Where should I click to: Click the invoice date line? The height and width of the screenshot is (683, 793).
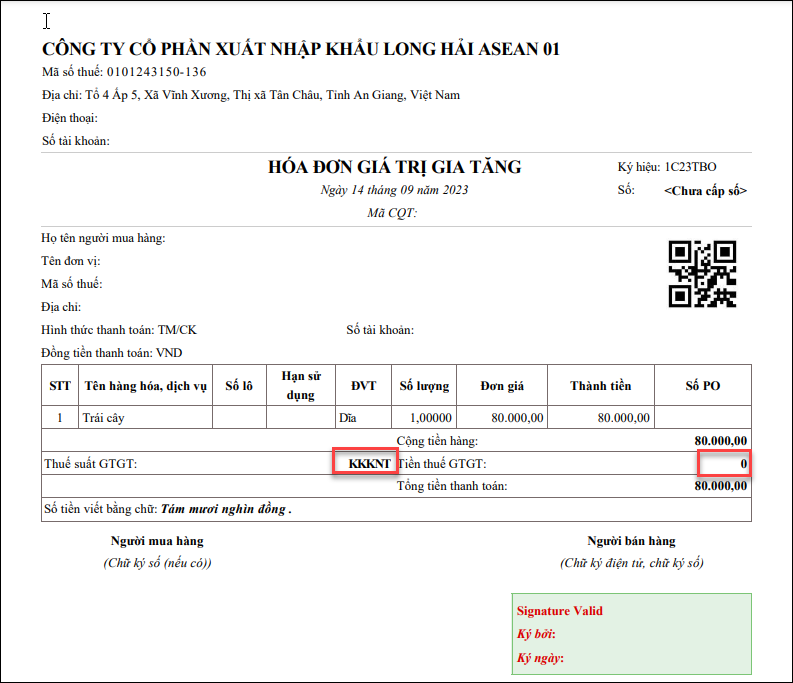pos(394,190)
